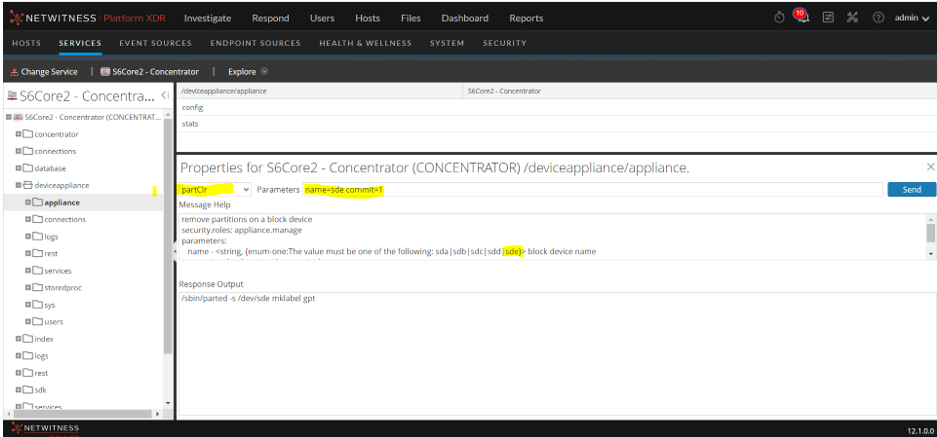The width and height of the screenshot is (937, 437).
Task: Select connections under deviceappliance
Action: 65,219
